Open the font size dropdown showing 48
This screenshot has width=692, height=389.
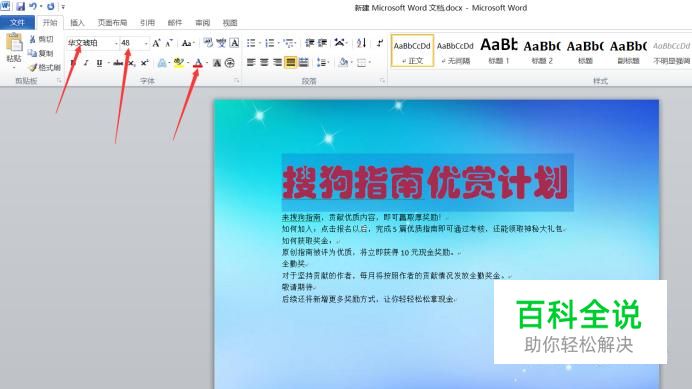tap(146, 43)
